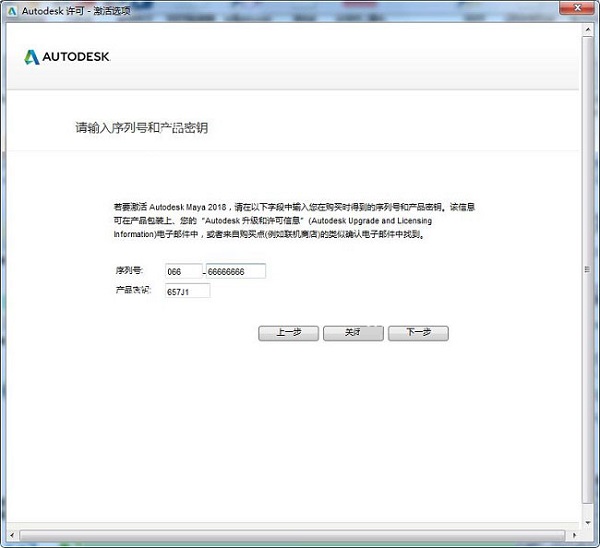Click the serial number field showing 66666666

click(236, 271)
